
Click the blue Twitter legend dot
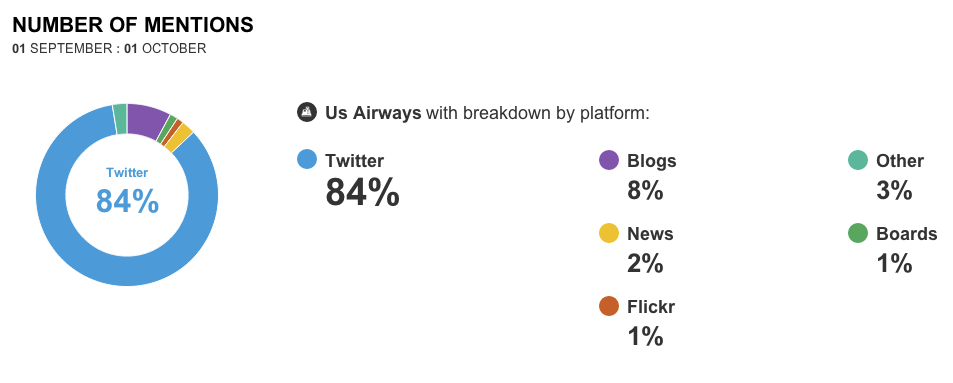tap(307, 160)
